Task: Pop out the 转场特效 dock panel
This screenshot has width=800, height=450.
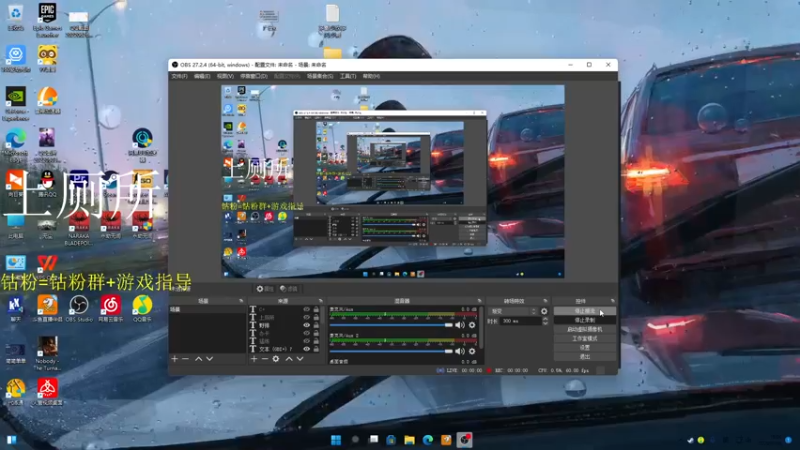Action: (545, 301)
